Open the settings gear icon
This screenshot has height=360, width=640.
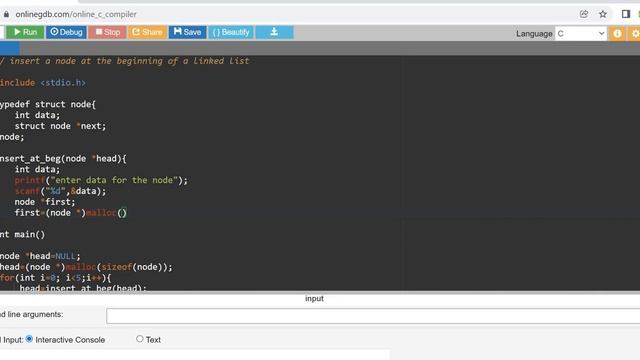pos(634,33)
